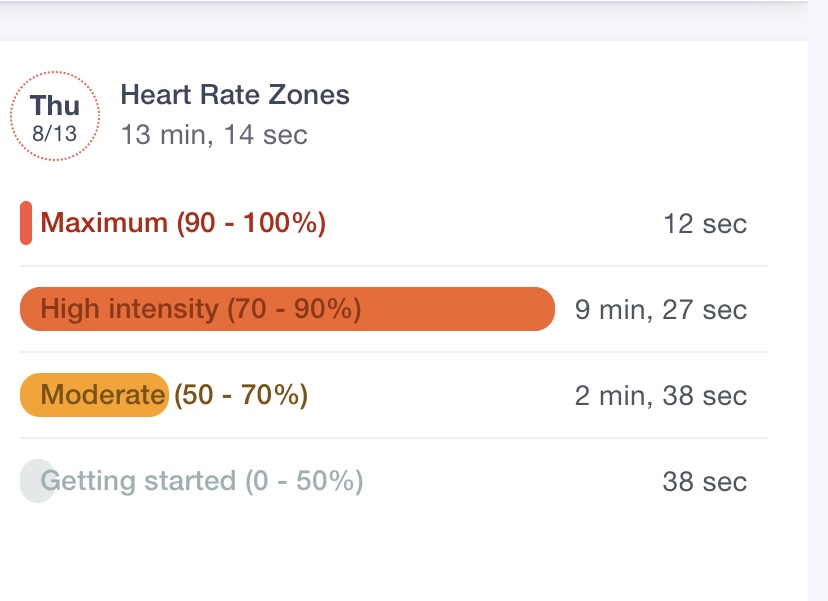
Task: Click the dotted circle border of date badge
Action: coord(12,116)
